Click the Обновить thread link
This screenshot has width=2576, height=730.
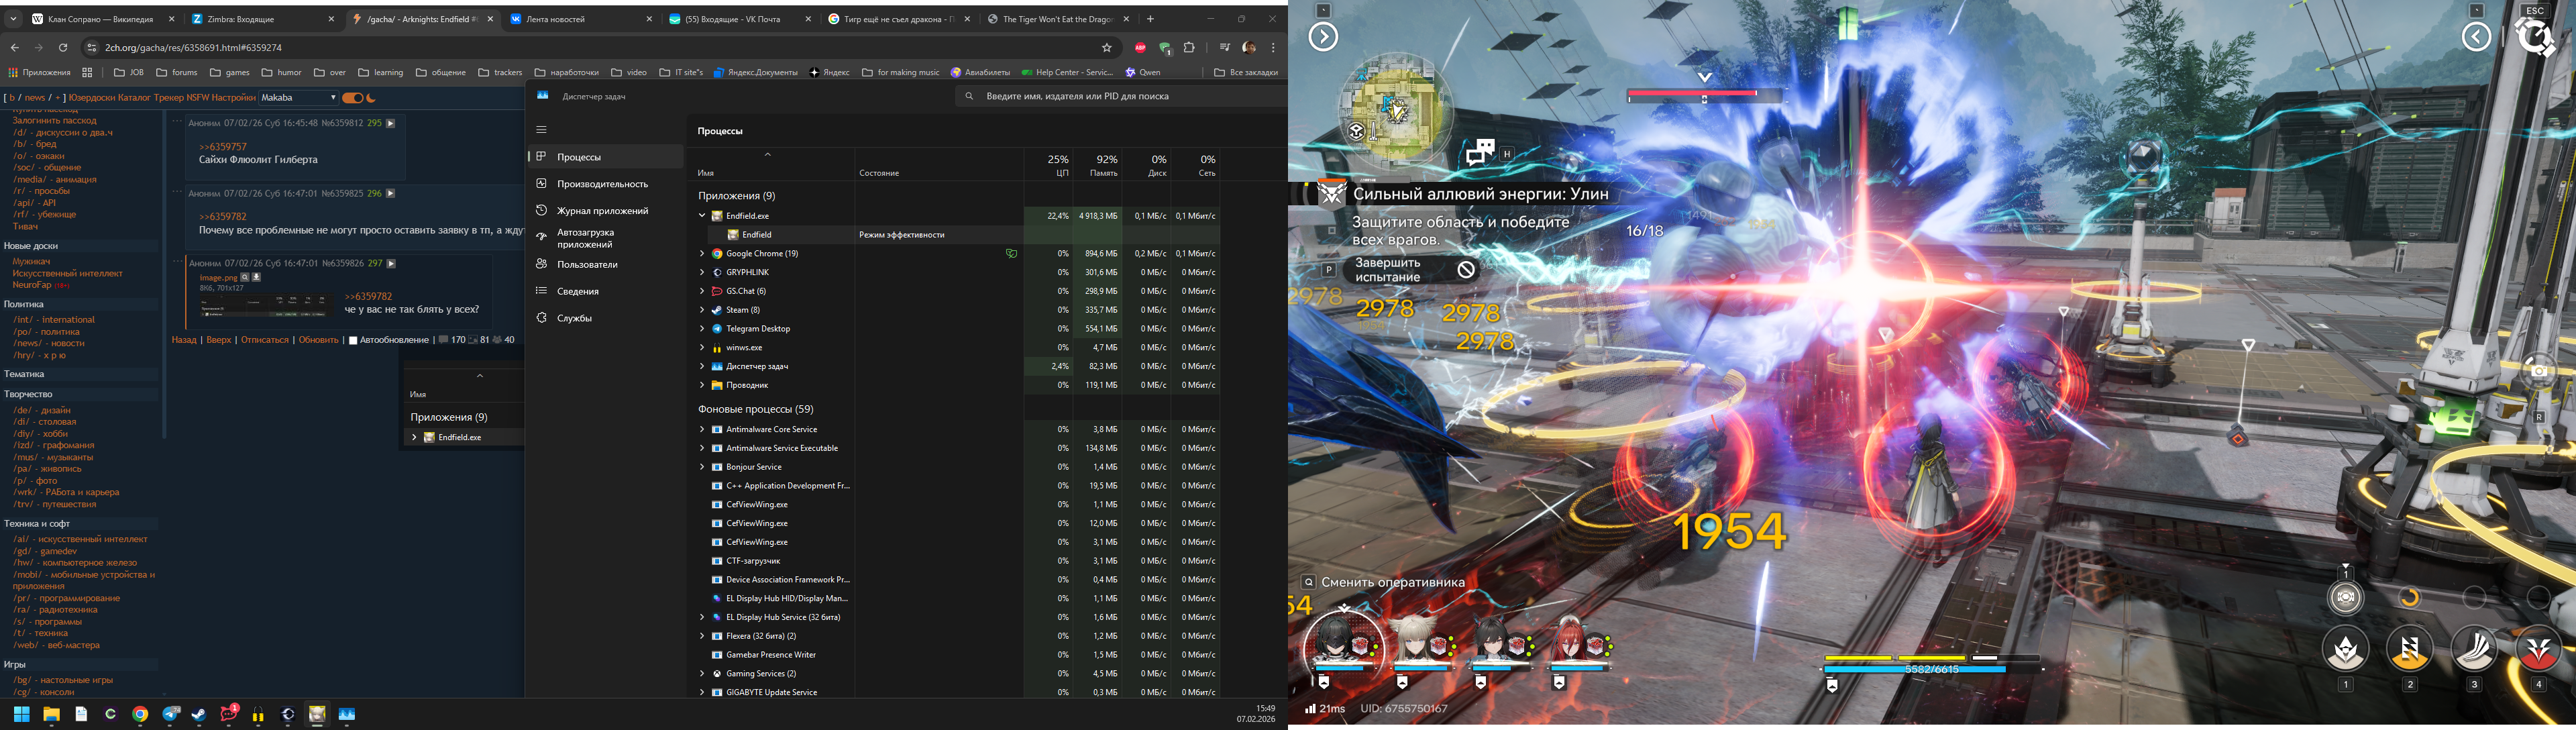click(x=319, y=340)
